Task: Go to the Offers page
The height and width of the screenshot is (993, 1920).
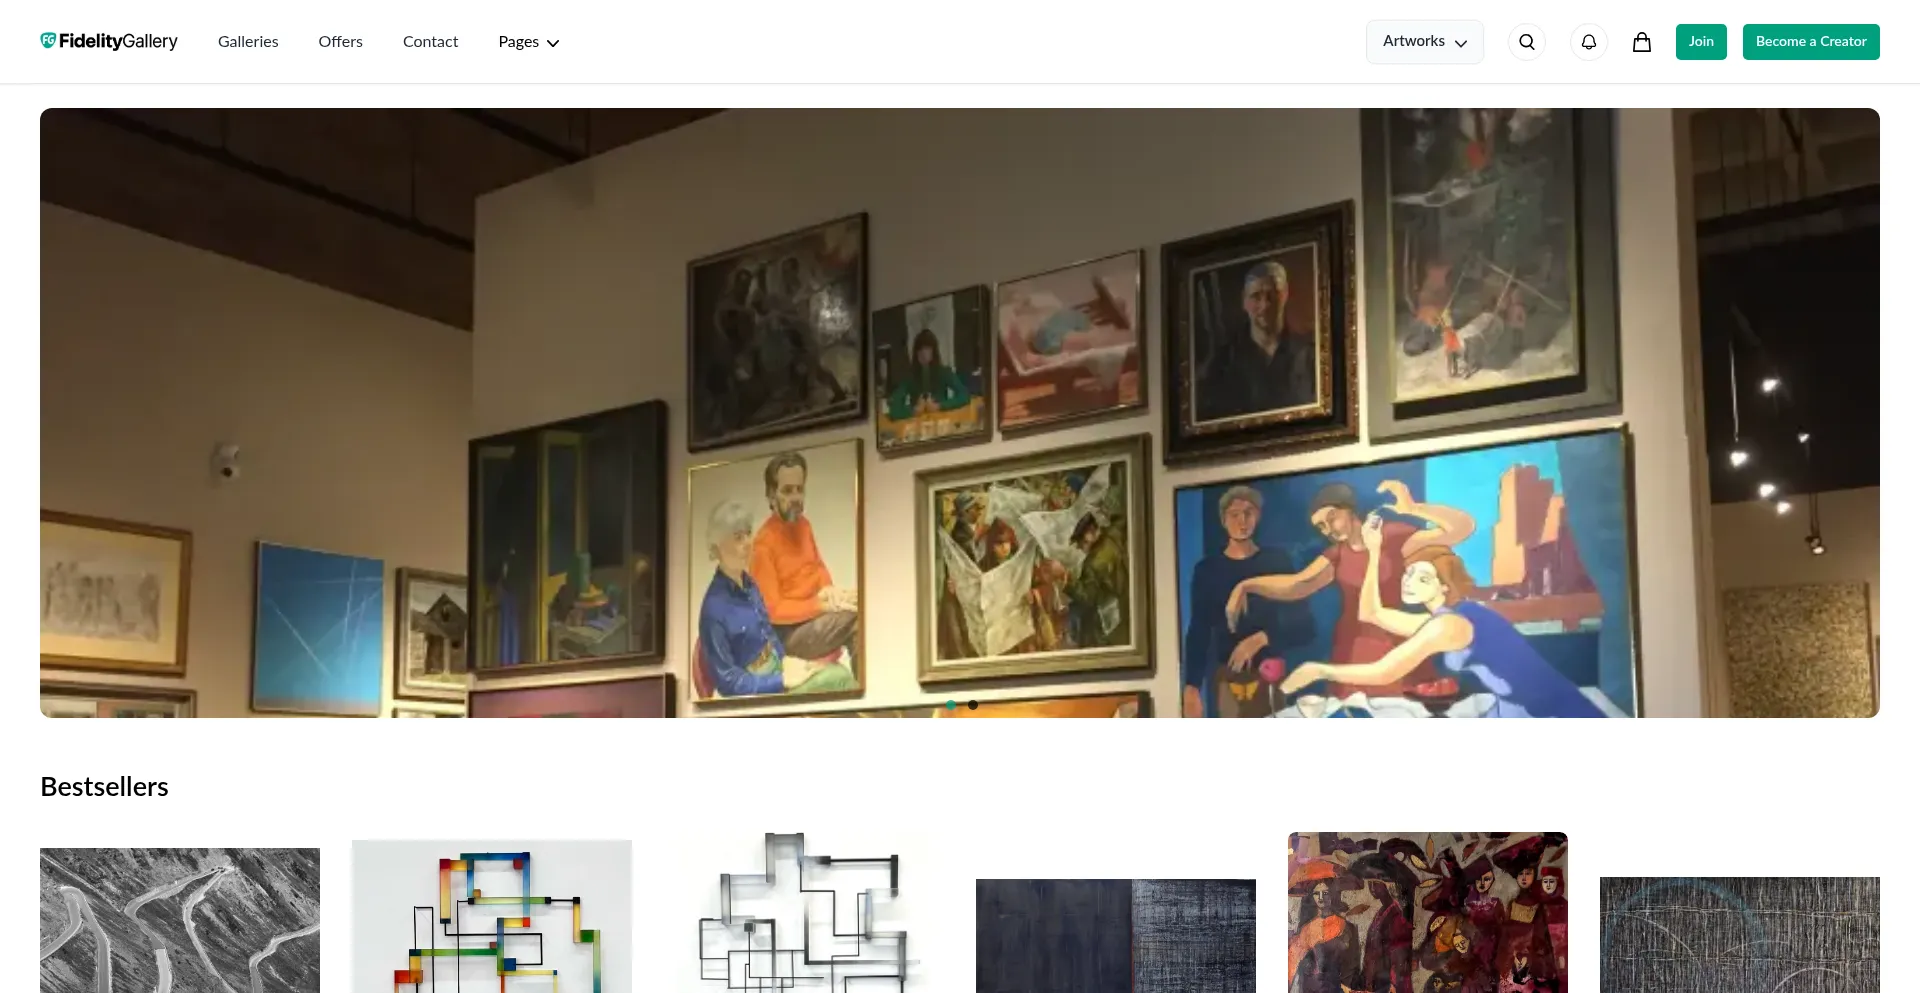Action: [x=340, y=42]
